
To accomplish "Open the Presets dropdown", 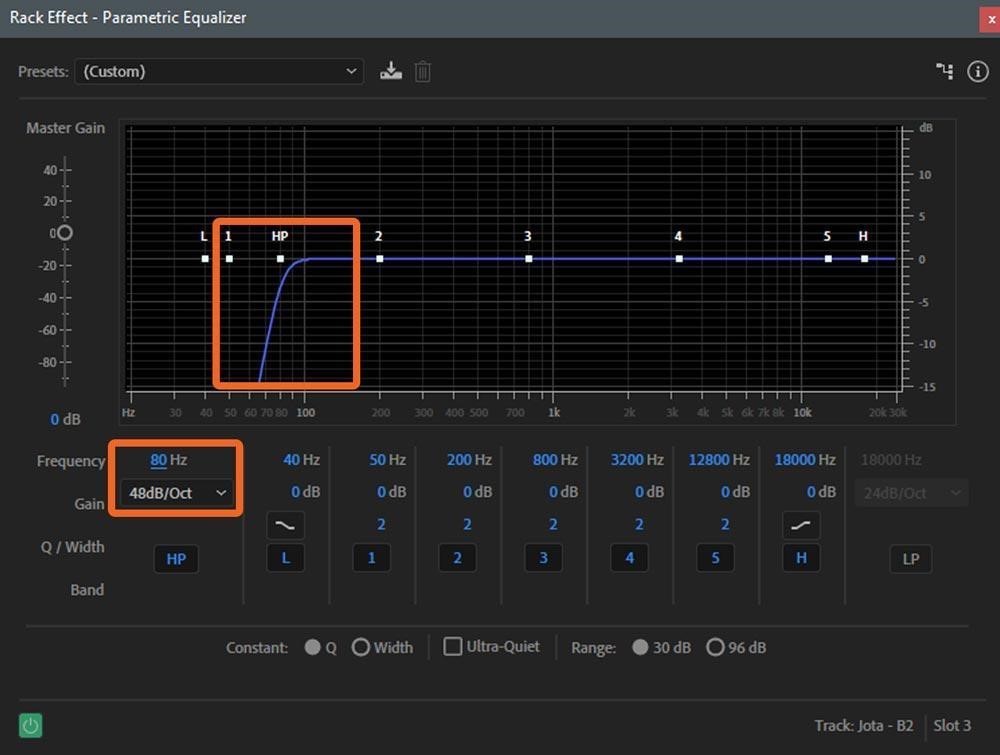I will [x=219, y=71].
